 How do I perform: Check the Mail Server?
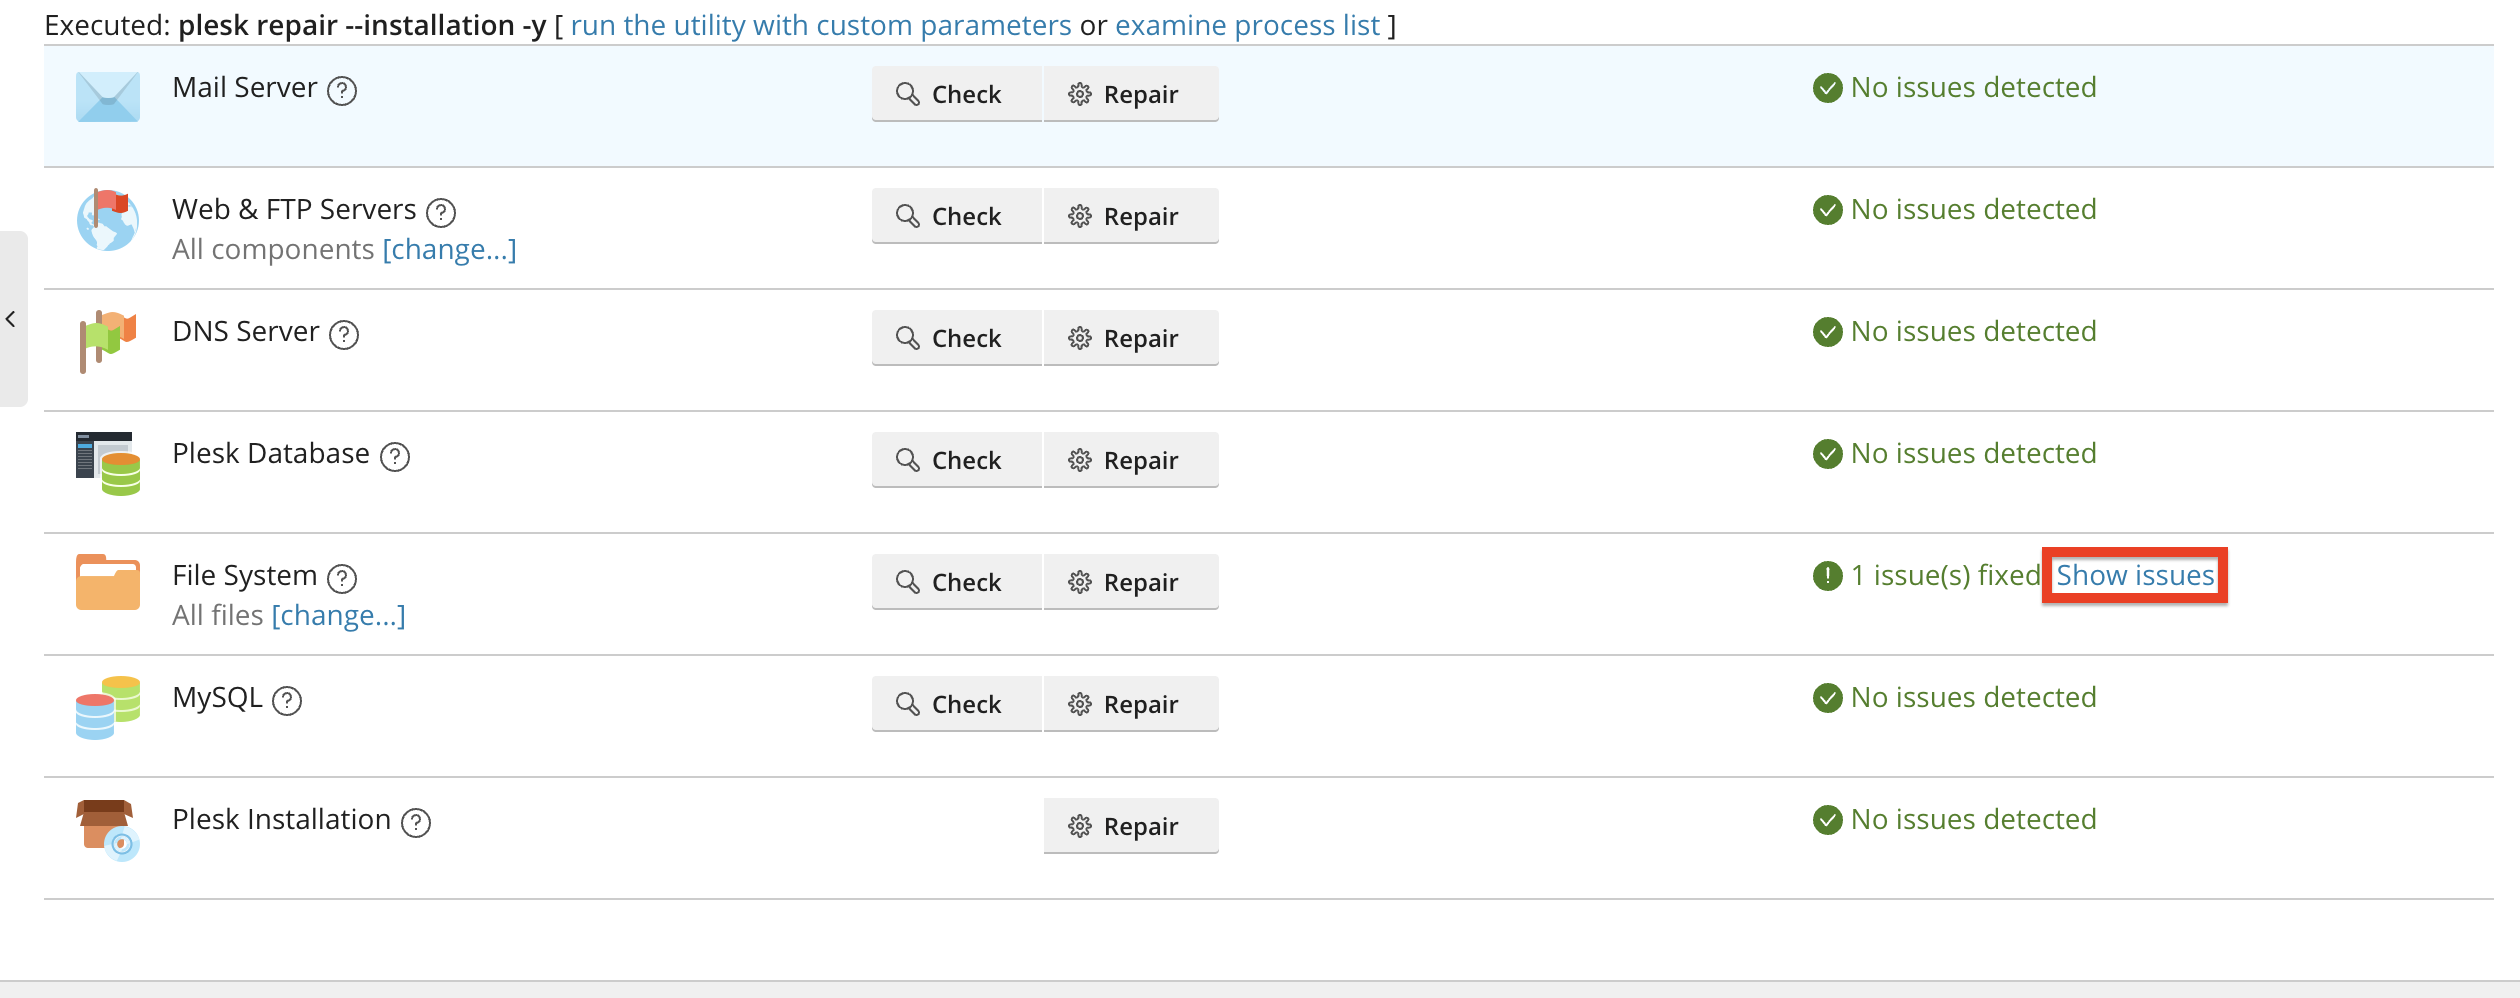click(957, 94)
